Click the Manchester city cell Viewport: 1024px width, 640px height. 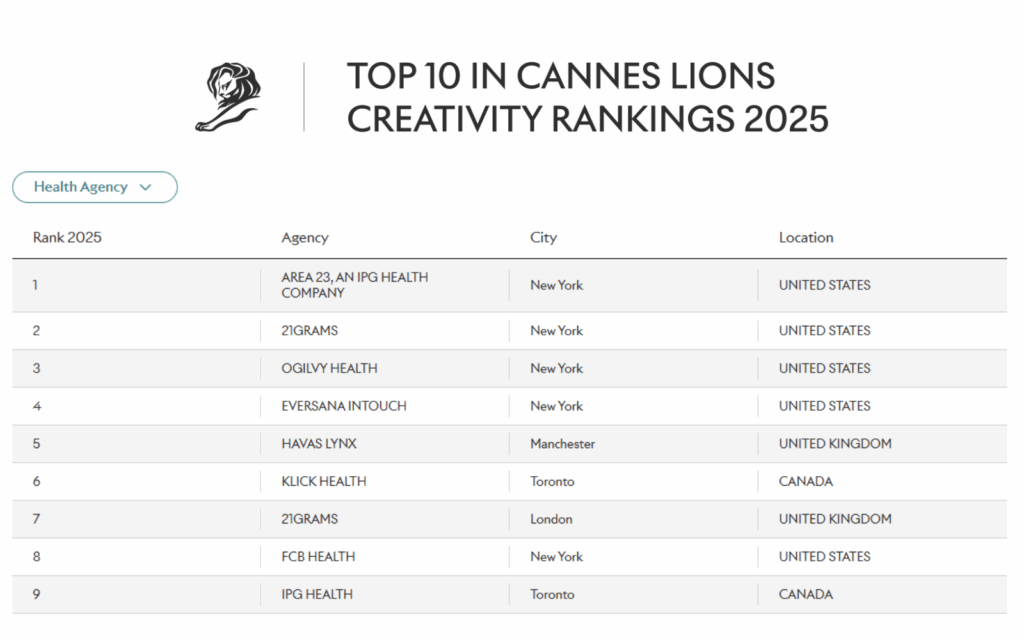pos(562,444)
